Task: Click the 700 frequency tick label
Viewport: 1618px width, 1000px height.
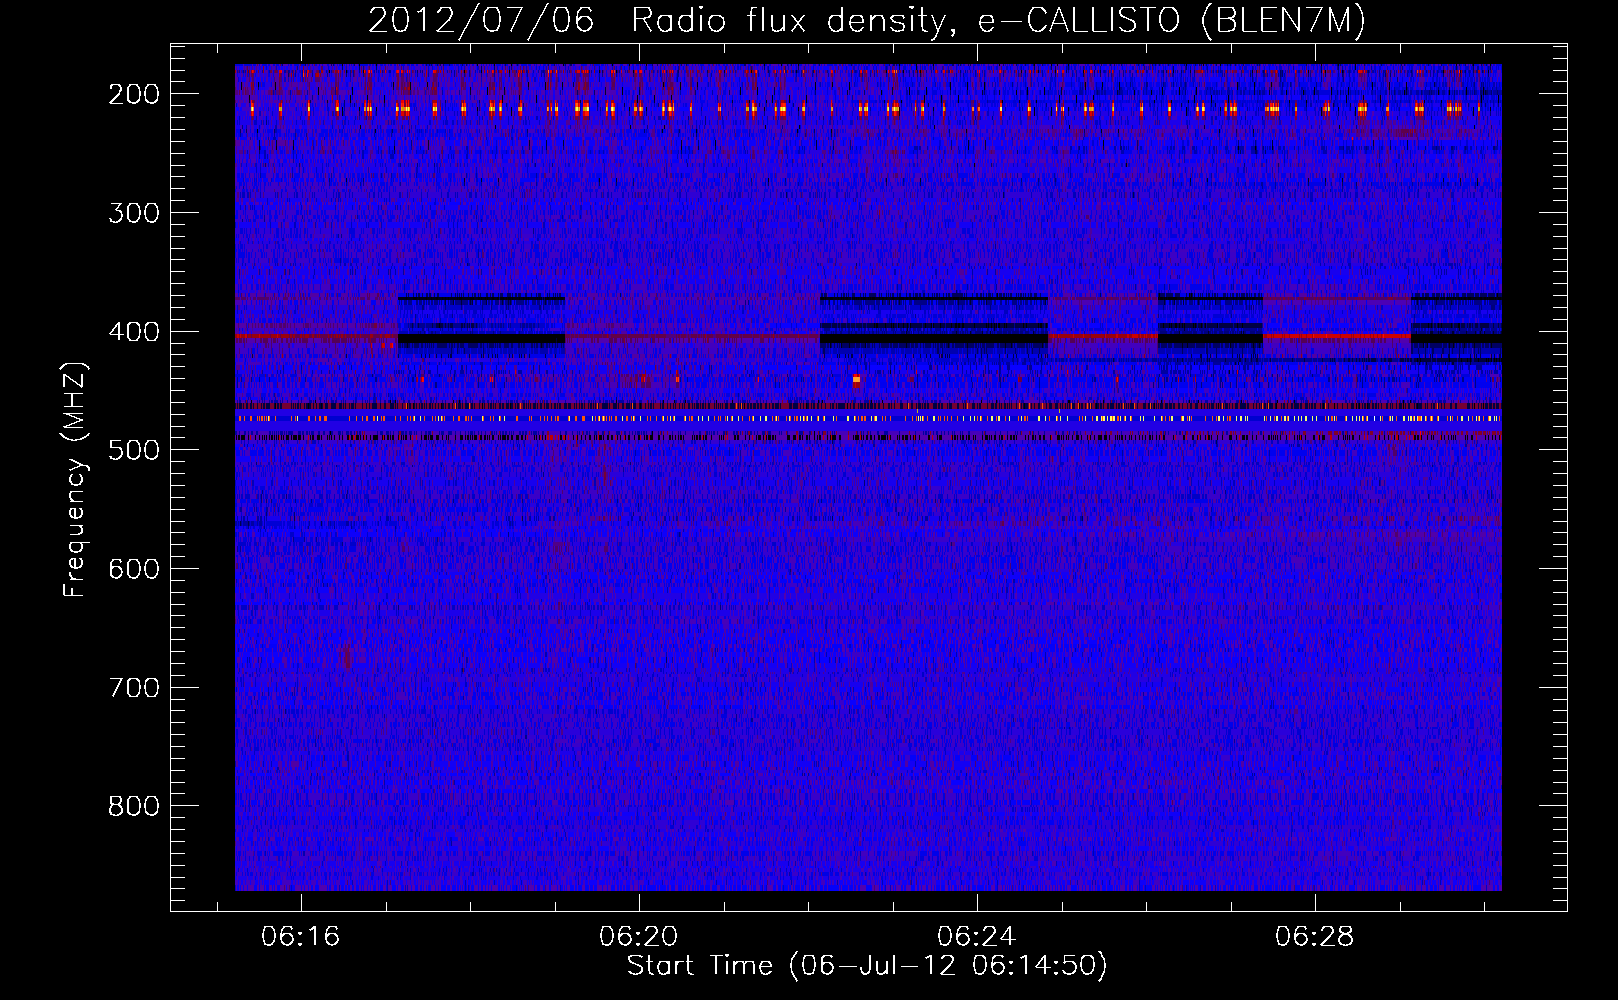Action: click(x=134, y=688)
